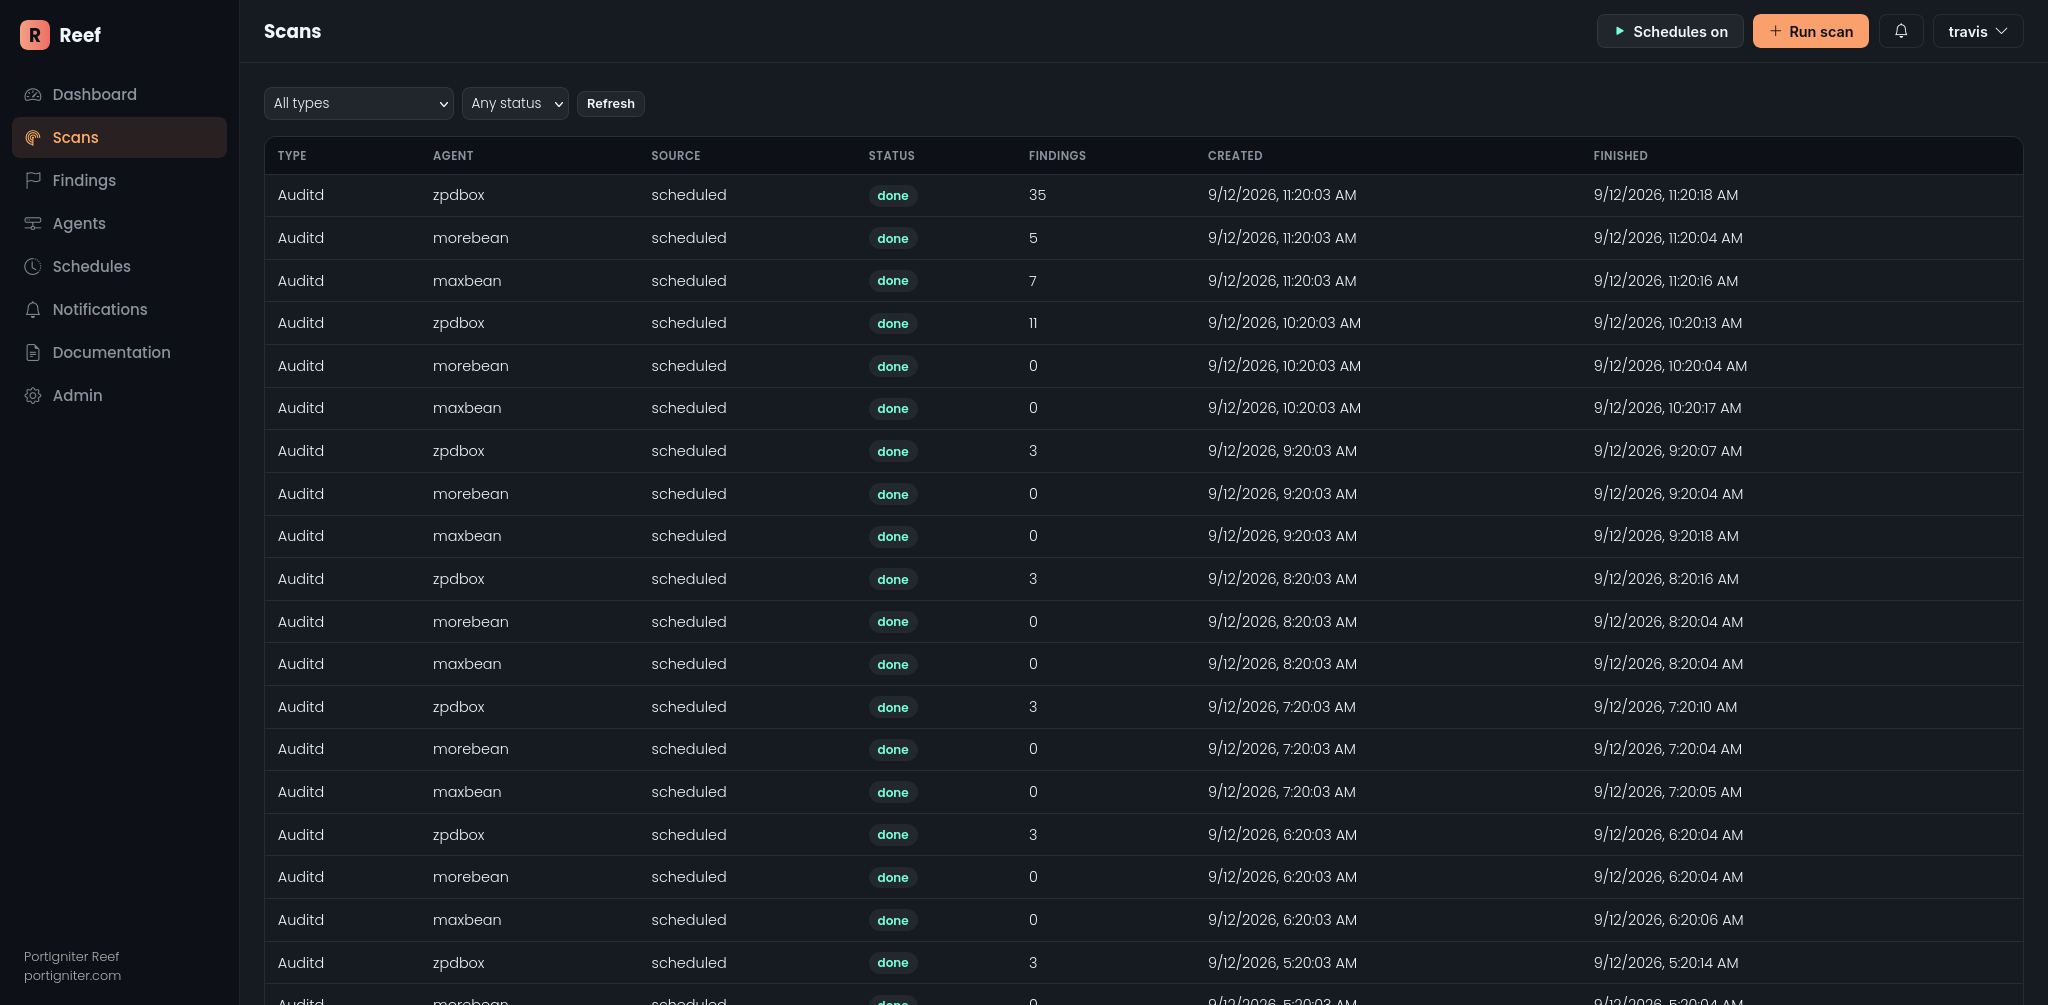This screenshot has width=2048, height=1005.
Task: Click finished time 9/12/2026, 9:20:18 AM
Action: [1665, 536]
